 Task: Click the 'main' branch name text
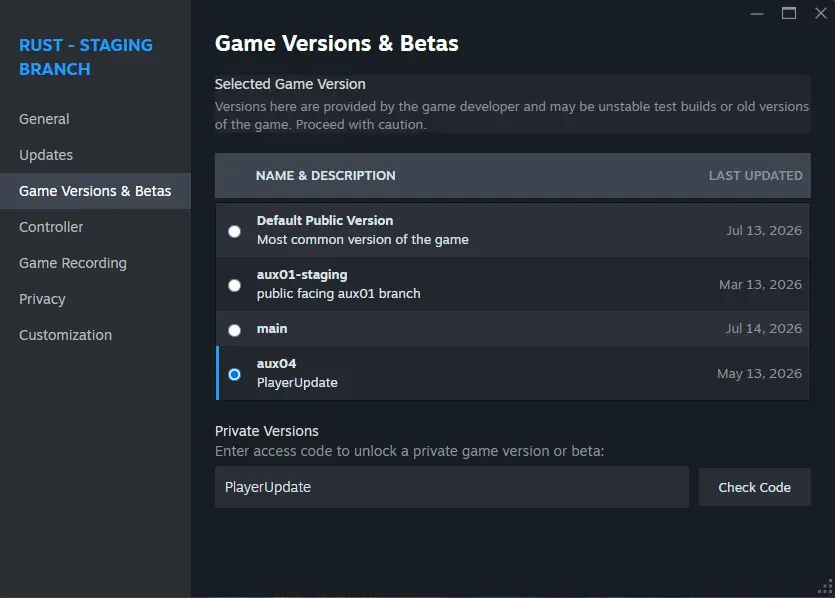click(x=272, y=329)
